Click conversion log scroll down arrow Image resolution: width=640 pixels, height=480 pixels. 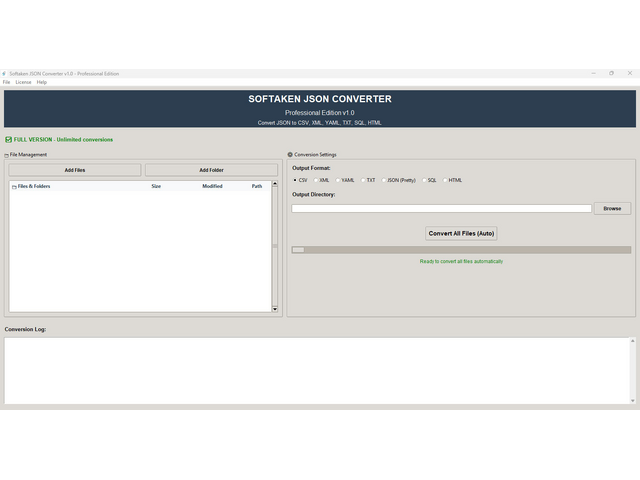coord(633,401)
